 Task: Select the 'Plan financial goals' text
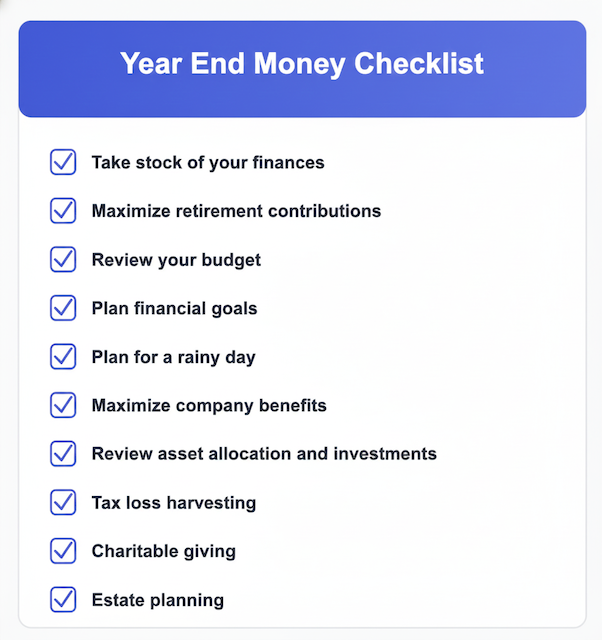tap(174, 308)
